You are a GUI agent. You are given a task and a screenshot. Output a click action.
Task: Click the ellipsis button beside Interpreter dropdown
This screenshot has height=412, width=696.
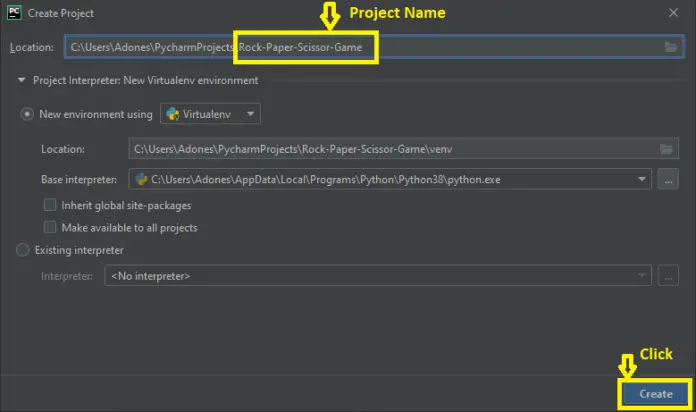[x=669, y=276]
